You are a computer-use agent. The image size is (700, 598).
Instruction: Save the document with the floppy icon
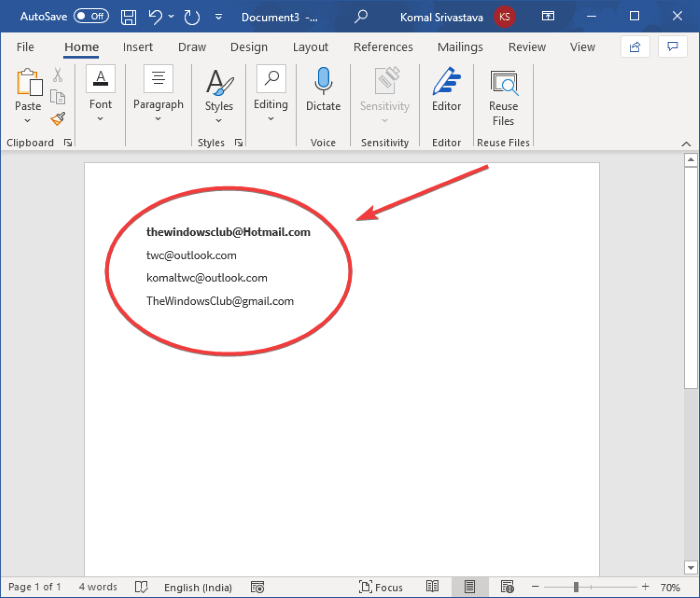(129, 17)
